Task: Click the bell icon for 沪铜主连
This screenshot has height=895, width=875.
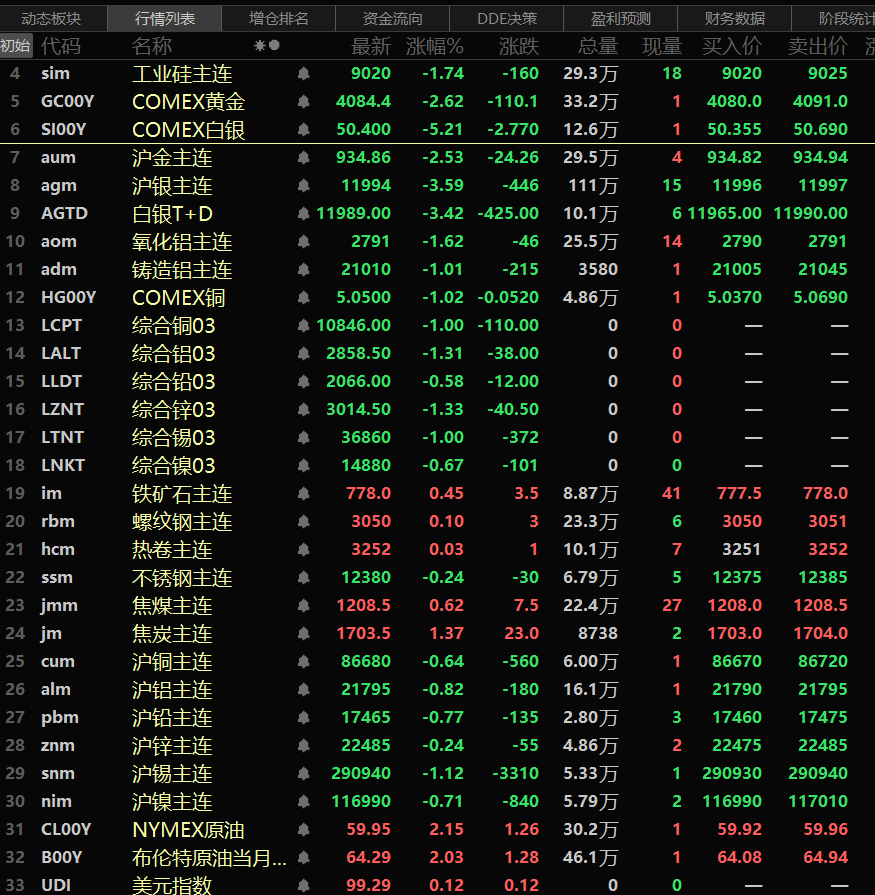Action: pos(303,661)
